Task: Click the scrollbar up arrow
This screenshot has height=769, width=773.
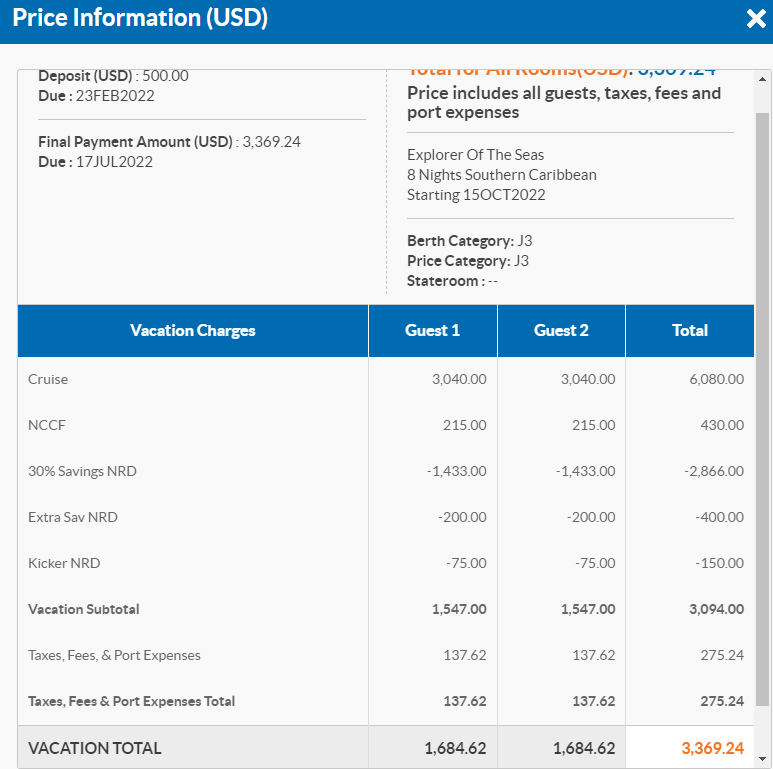Action: coord(762,79)
